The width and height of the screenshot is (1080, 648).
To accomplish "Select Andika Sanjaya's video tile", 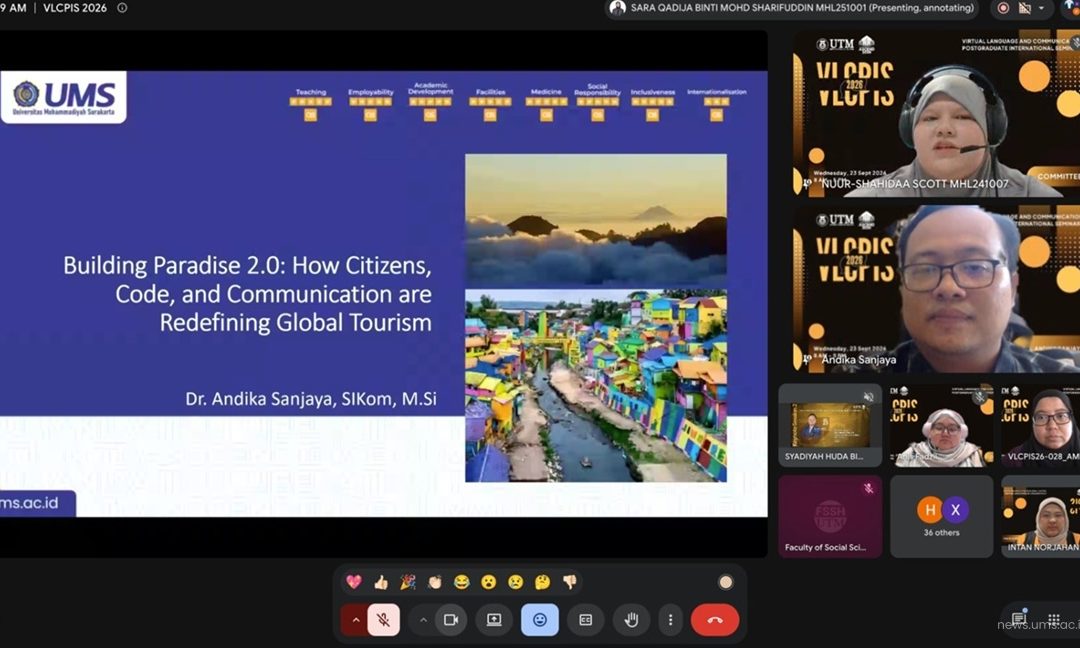I will pyautogui.click(x=935, y=289).
